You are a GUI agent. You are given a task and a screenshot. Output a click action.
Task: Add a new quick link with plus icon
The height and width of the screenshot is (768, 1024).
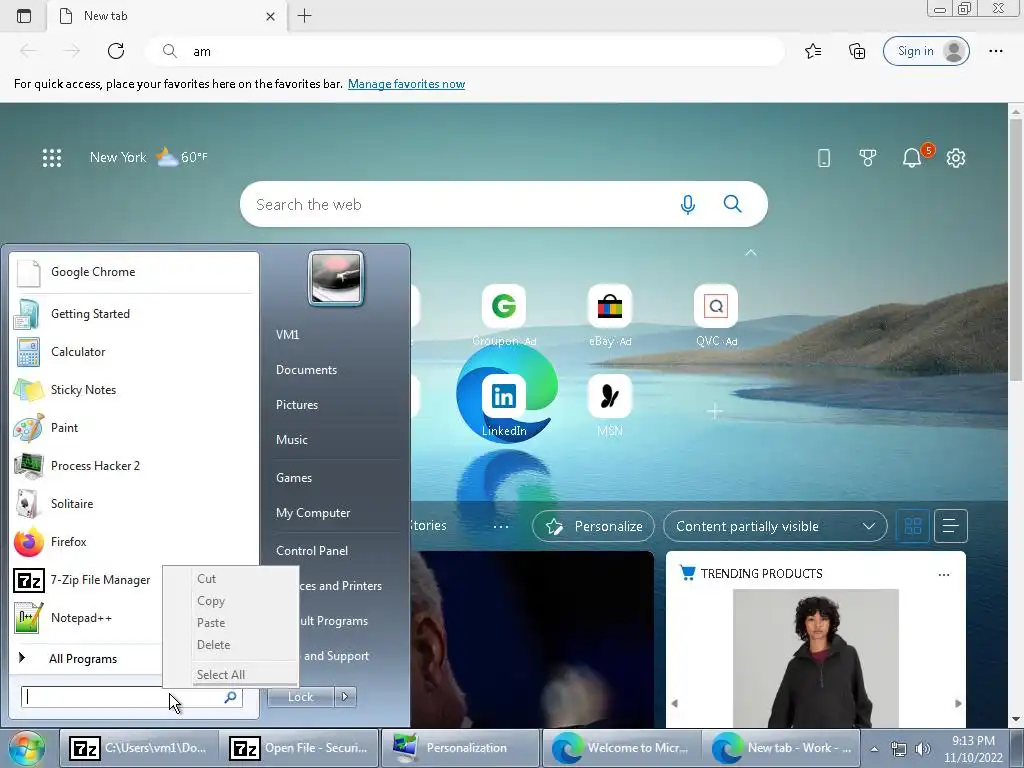(715, 411)
